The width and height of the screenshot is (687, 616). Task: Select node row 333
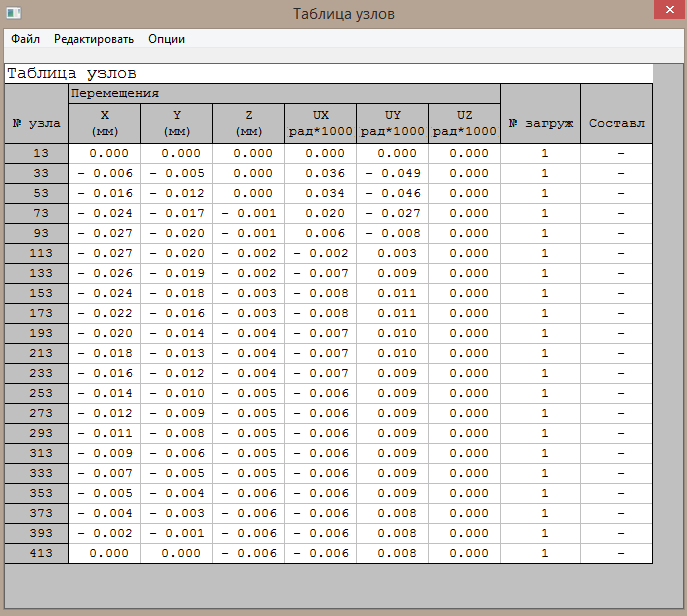tap(36, 473)
